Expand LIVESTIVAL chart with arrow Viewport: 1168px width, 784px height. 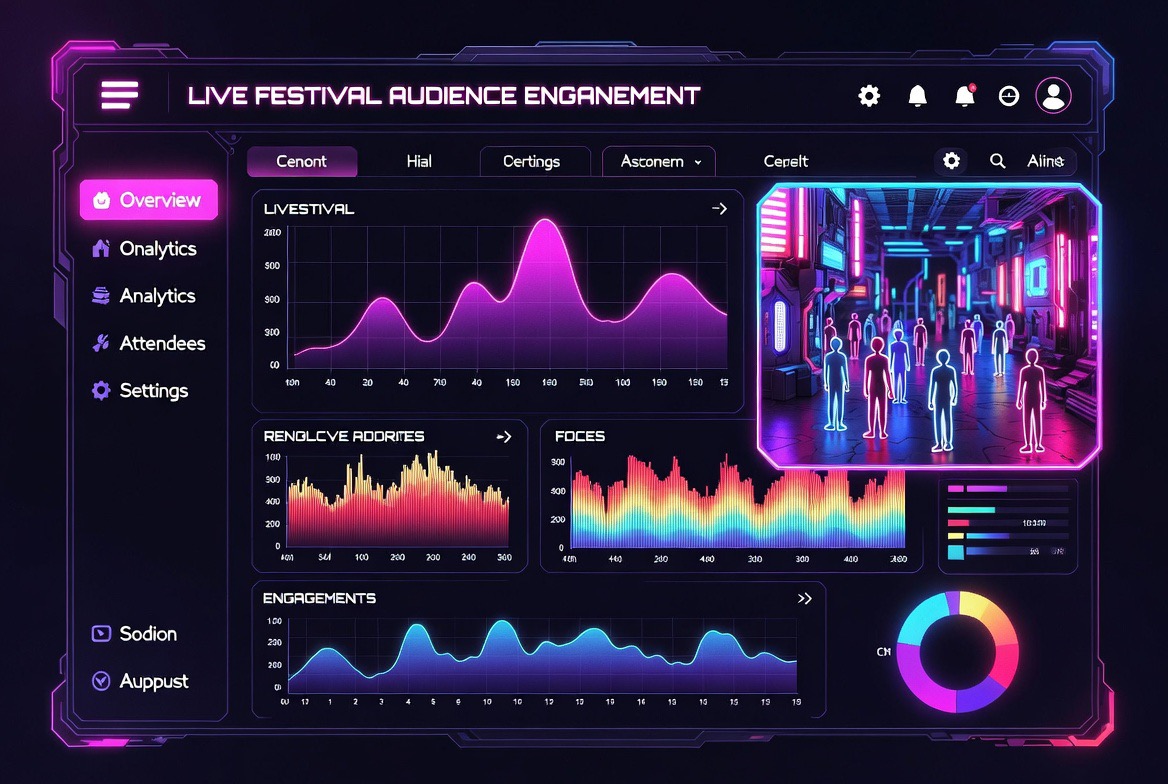719,209
